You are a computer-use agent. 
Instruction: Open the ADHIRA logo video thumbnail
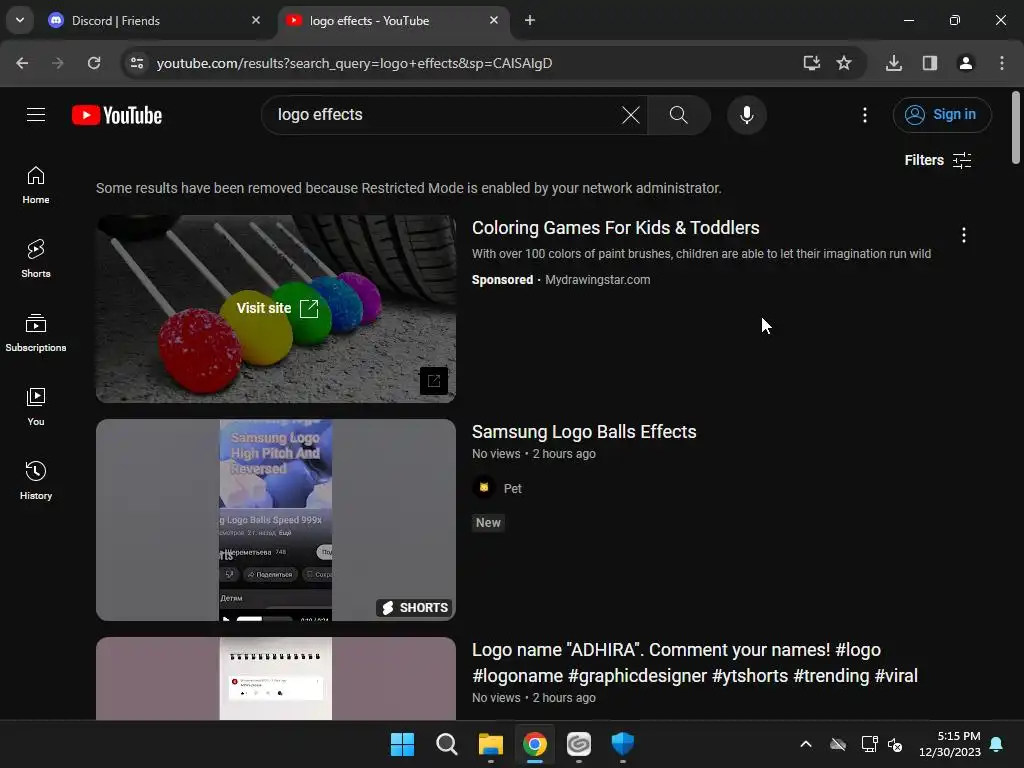pyautogui.click(x=276, y=679)
